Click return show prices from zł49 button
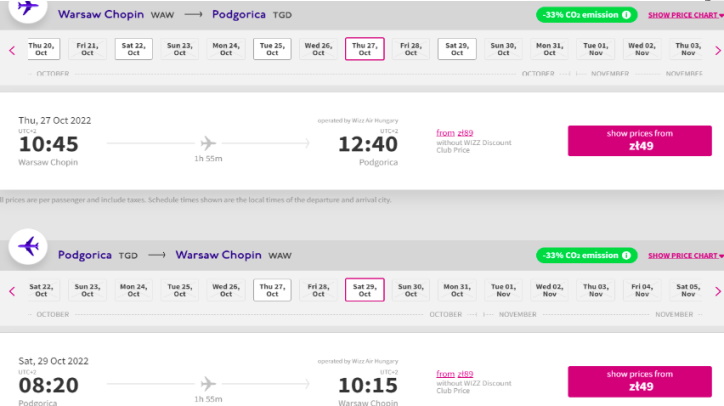724x406 pixels. (640, 382)
